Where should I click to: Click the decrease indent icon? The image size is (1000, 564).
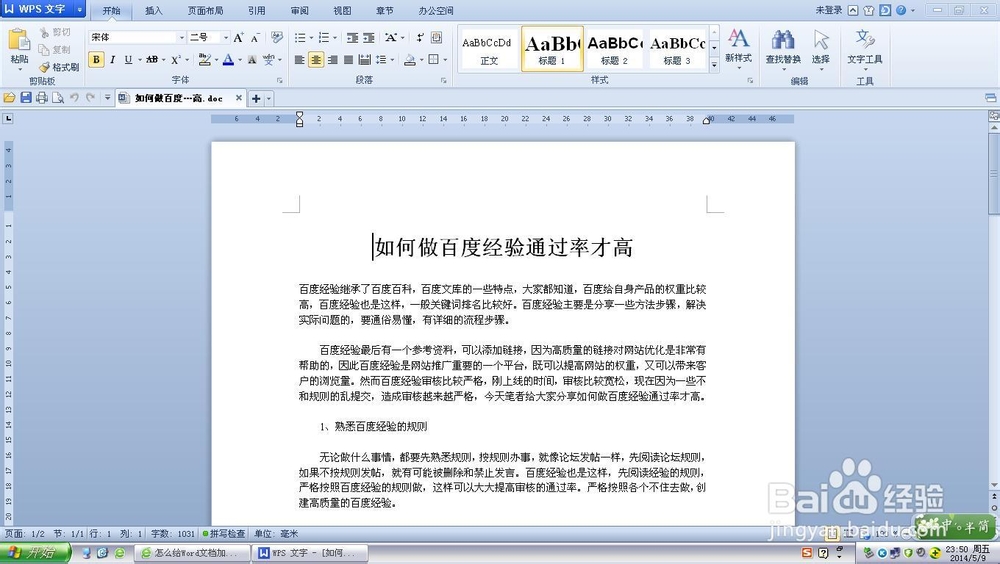[352, 38]
